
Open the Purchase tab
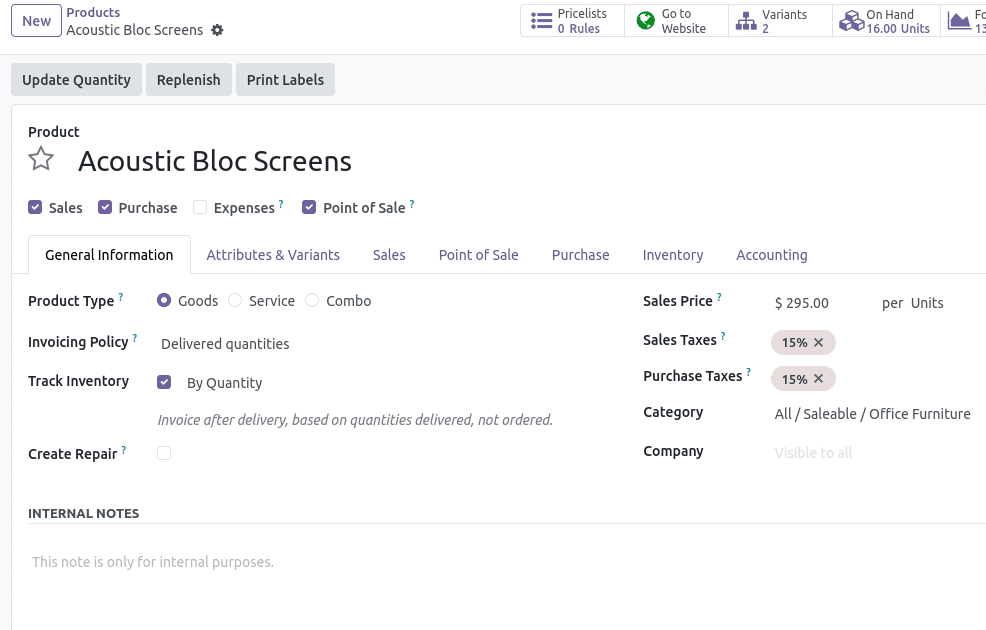point(580,255)
